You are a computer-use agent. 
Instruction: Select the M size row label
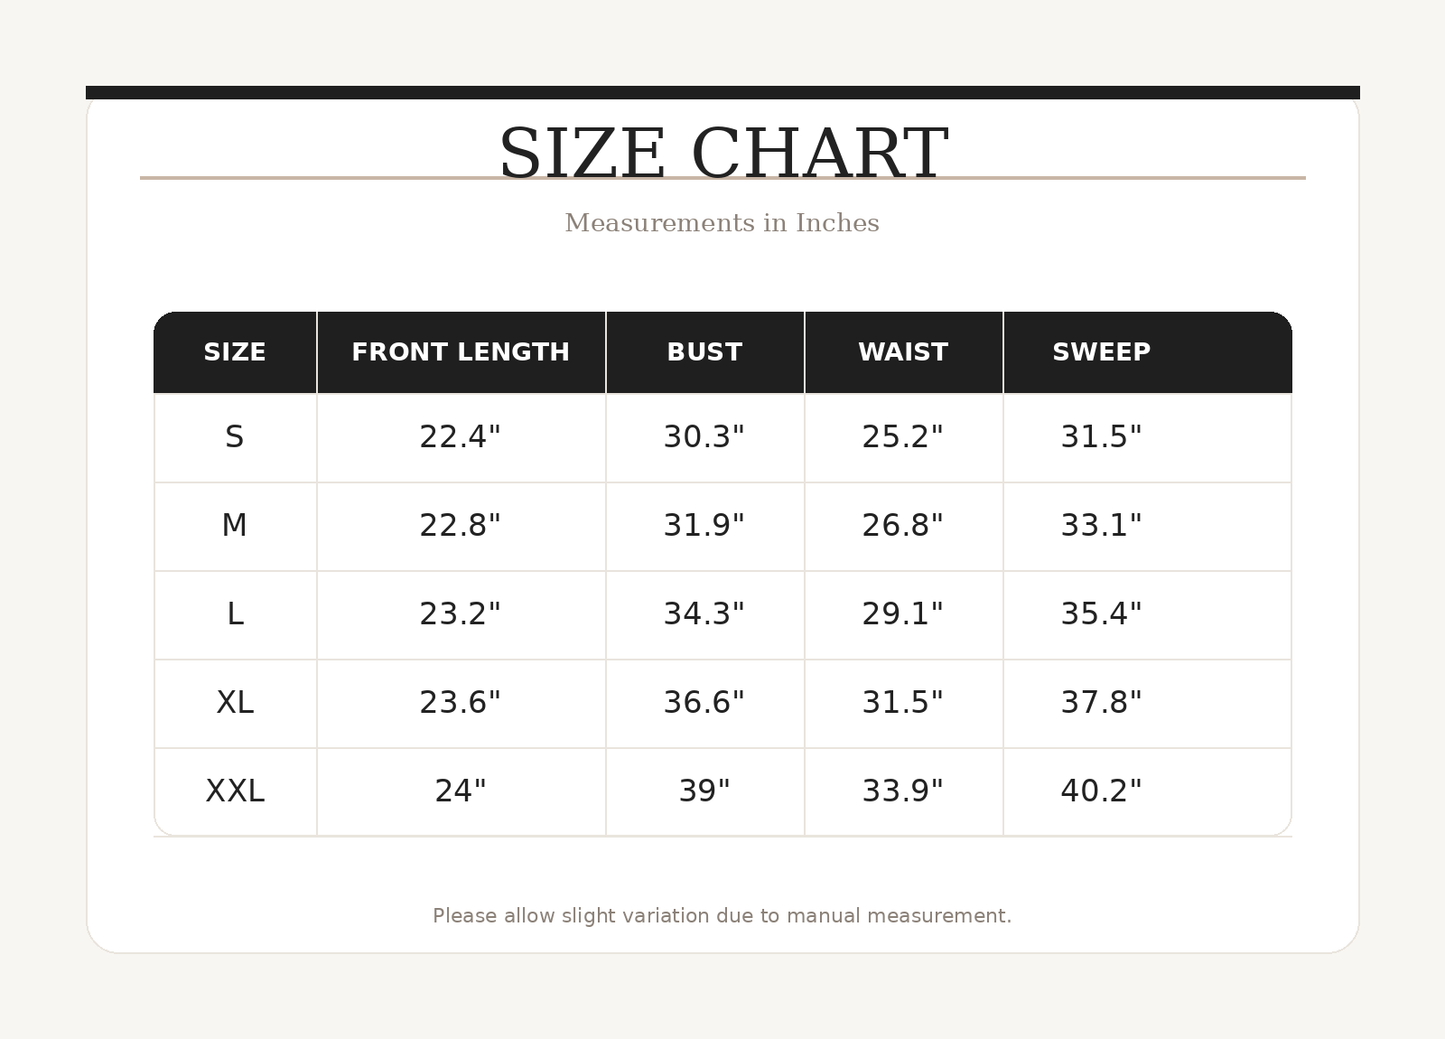[x=235, y=525]
